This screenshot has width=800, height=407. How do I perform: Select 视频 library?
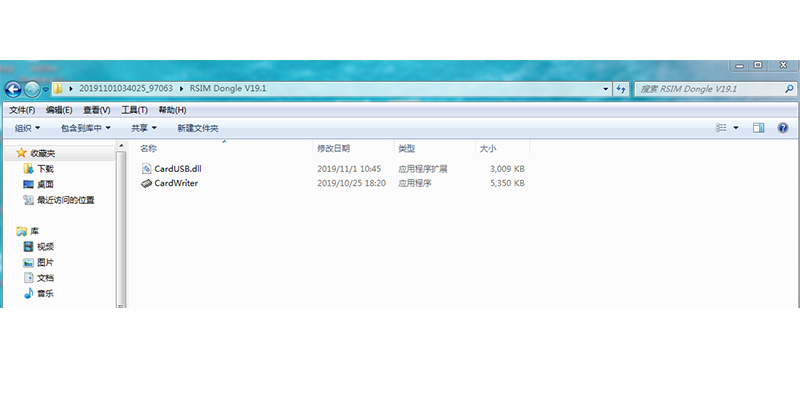(x=45, y=247)
